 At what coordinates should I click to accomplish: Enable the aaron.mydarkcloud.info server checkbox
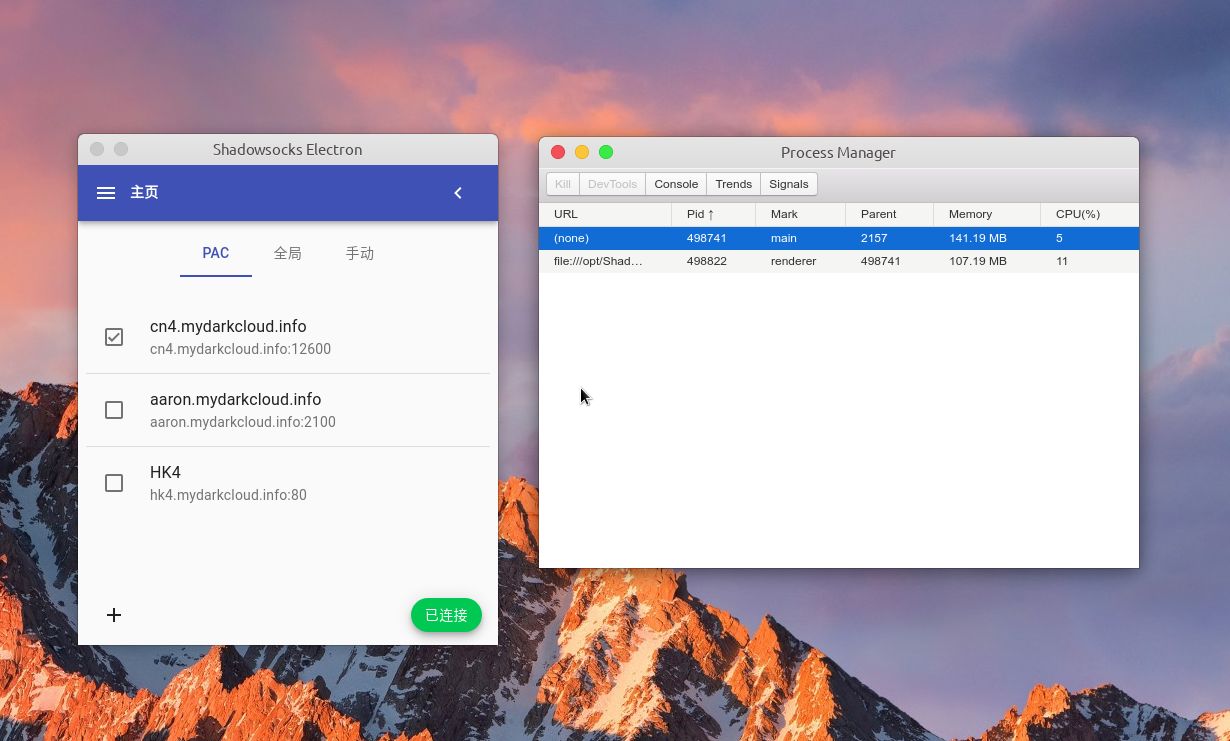coord(114,410)
